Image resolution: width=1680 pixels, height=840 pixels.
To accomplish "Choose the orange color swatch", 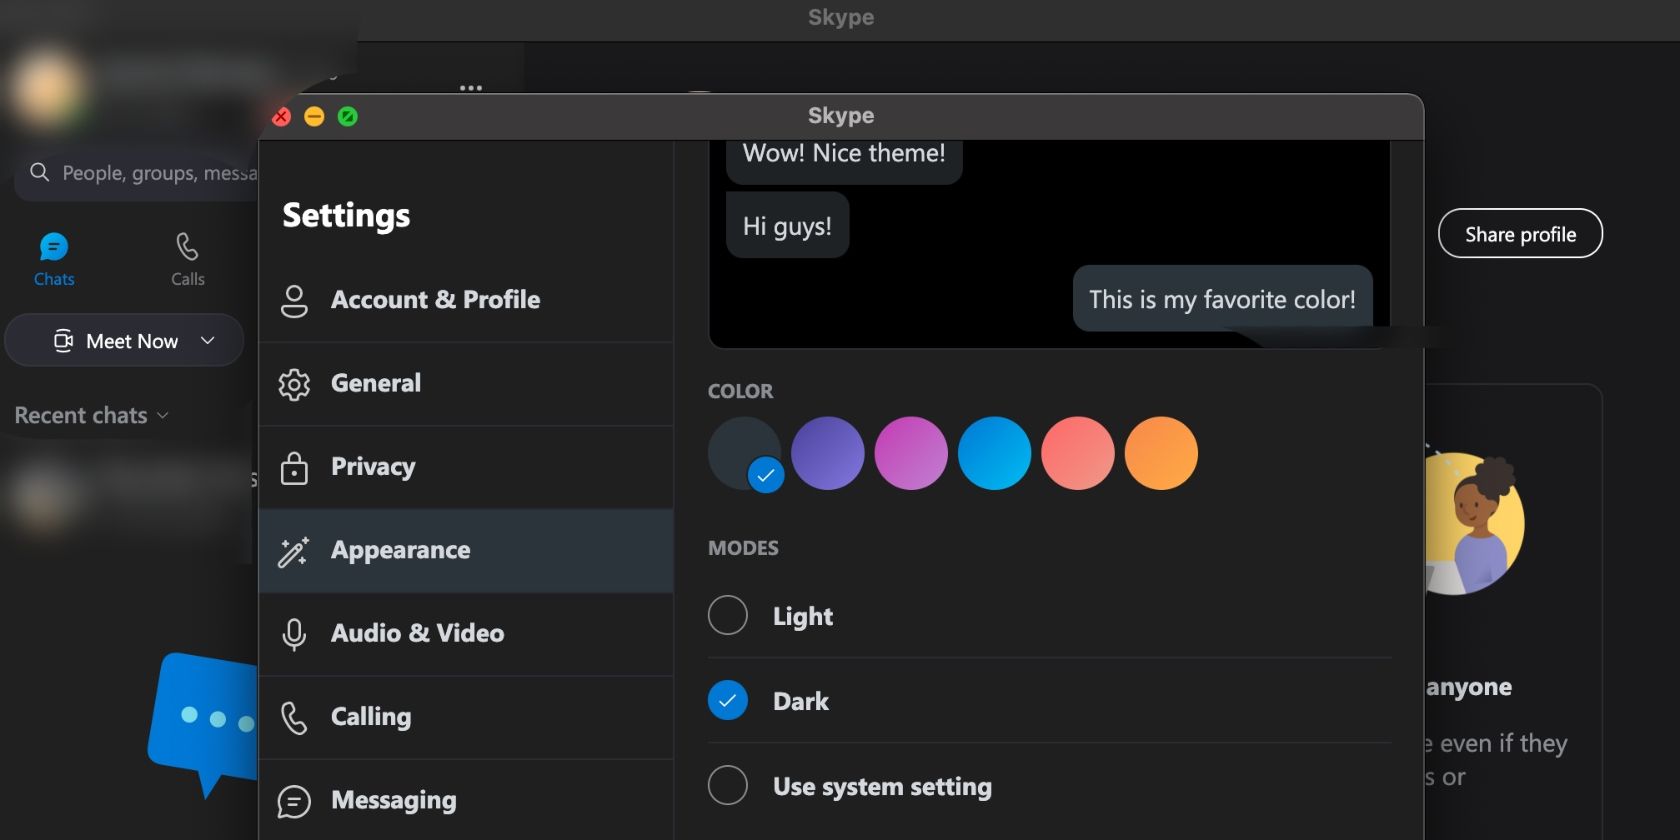I will [1161, 453].
